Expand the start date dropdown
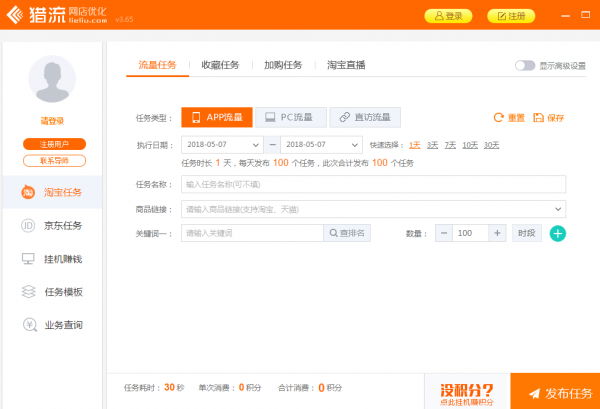Image resolution: width=600 pixels, height=409 pixels. tap(258, 145)
